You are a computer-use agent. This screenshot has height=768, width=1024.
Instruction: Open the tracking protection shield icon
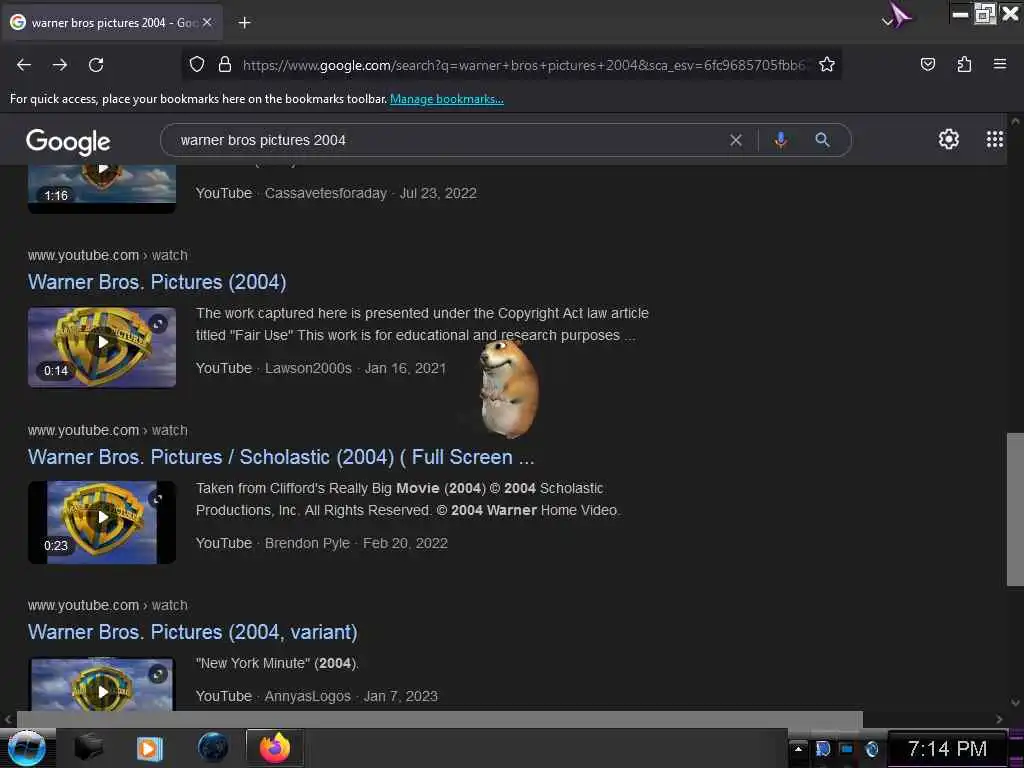click(x=197, y=65)
